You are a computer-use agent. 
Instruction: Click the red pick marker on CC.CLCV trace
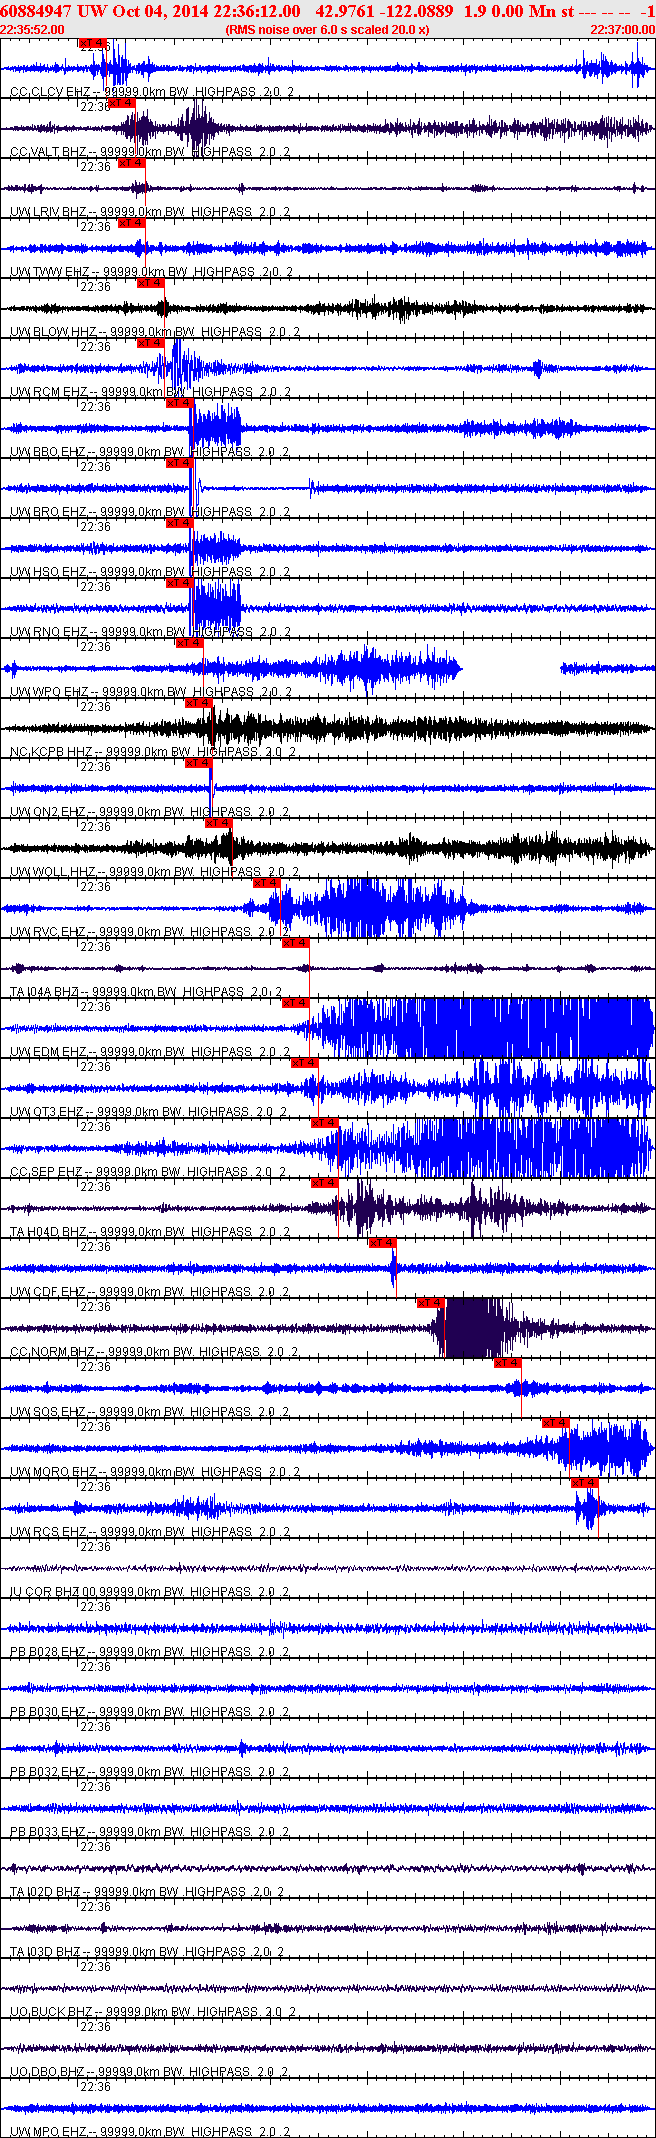click(92, 43)
